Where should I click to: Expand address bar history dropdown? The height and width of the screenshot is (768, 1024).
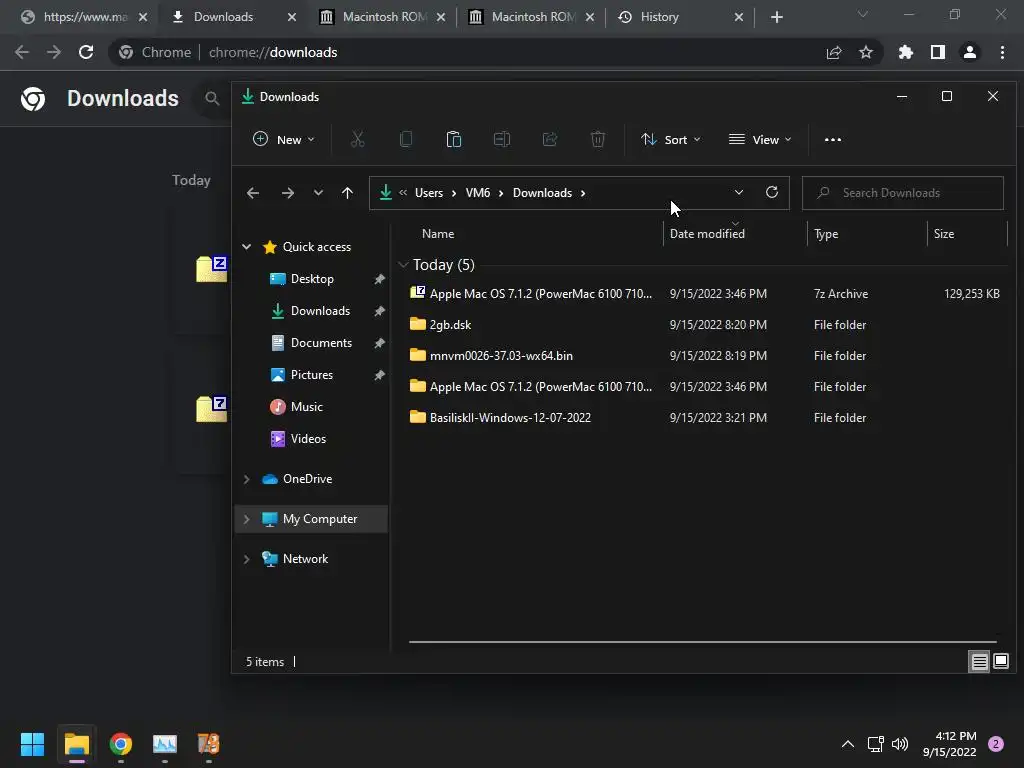[x=739, y=192]
